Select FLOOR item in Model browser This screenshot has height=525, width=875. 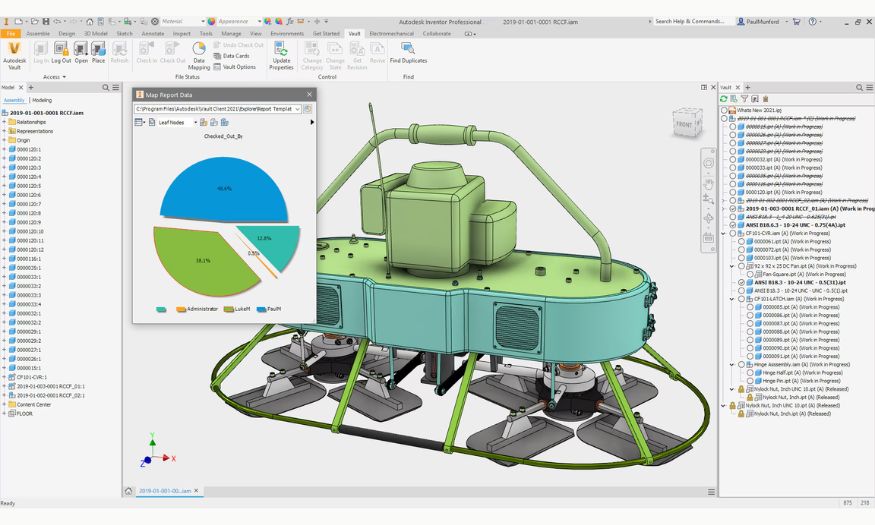click(21, 414)
